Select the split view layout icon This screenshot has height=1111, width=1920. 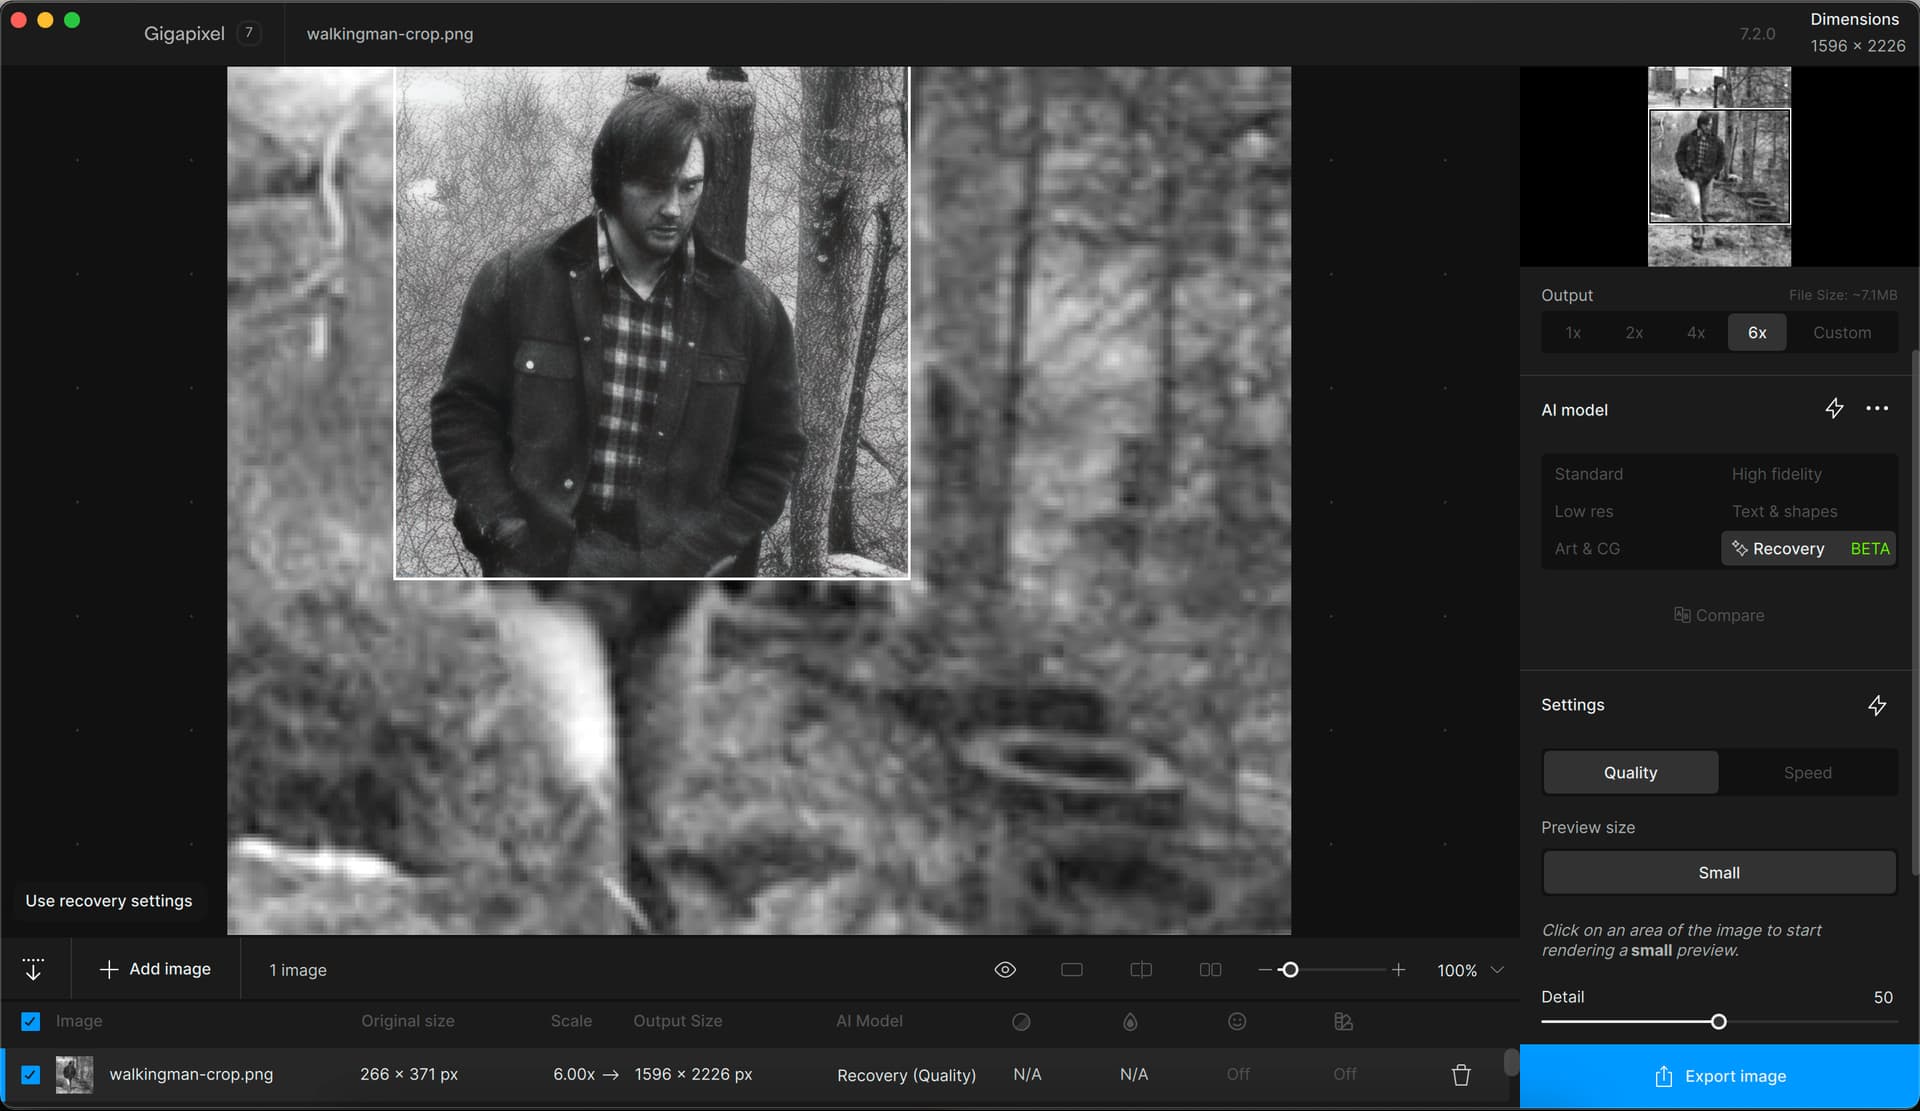pyautogui.click(x=1140, y=970)
